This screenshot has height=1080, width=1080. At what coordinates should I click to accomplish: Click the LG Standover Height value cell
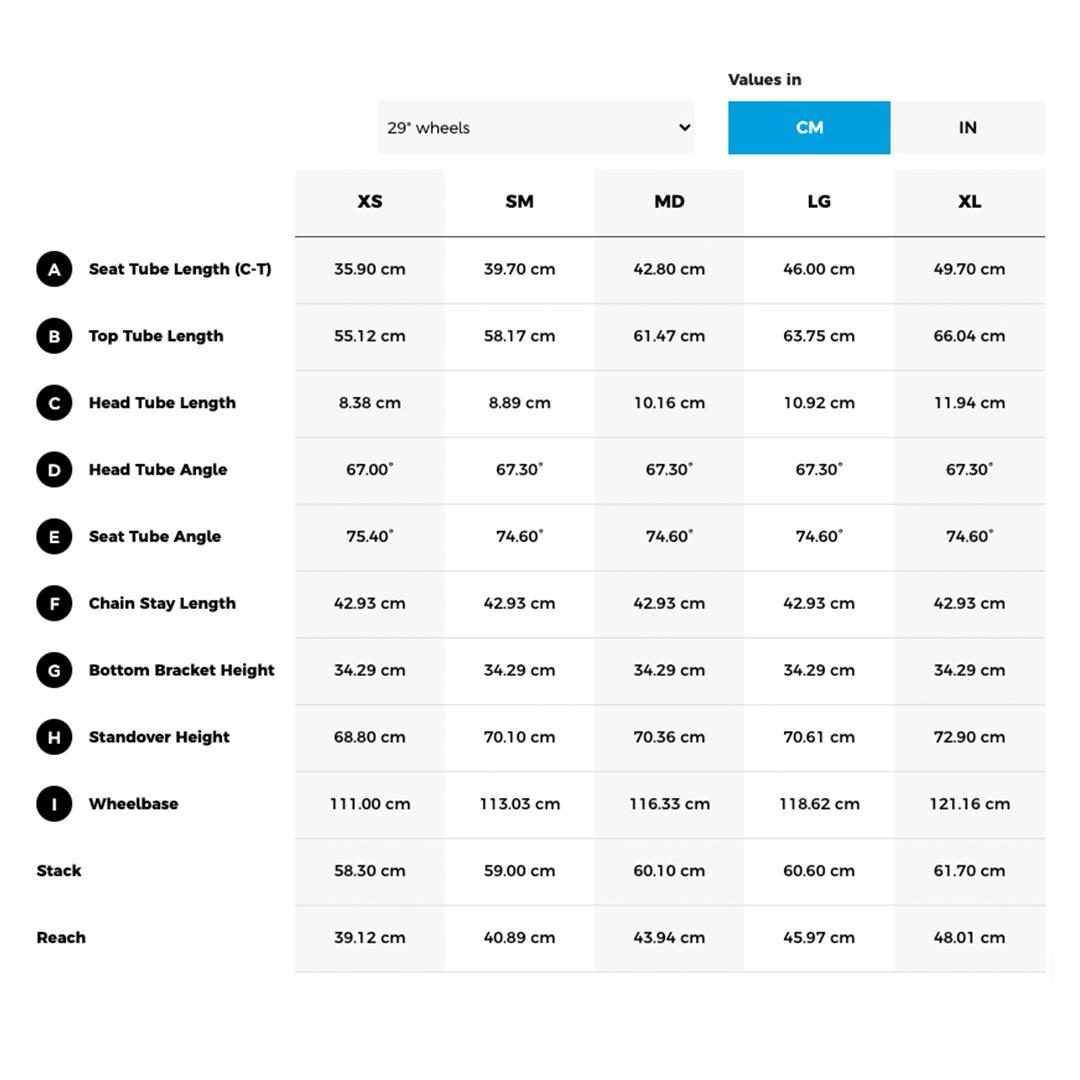[819, 737]
